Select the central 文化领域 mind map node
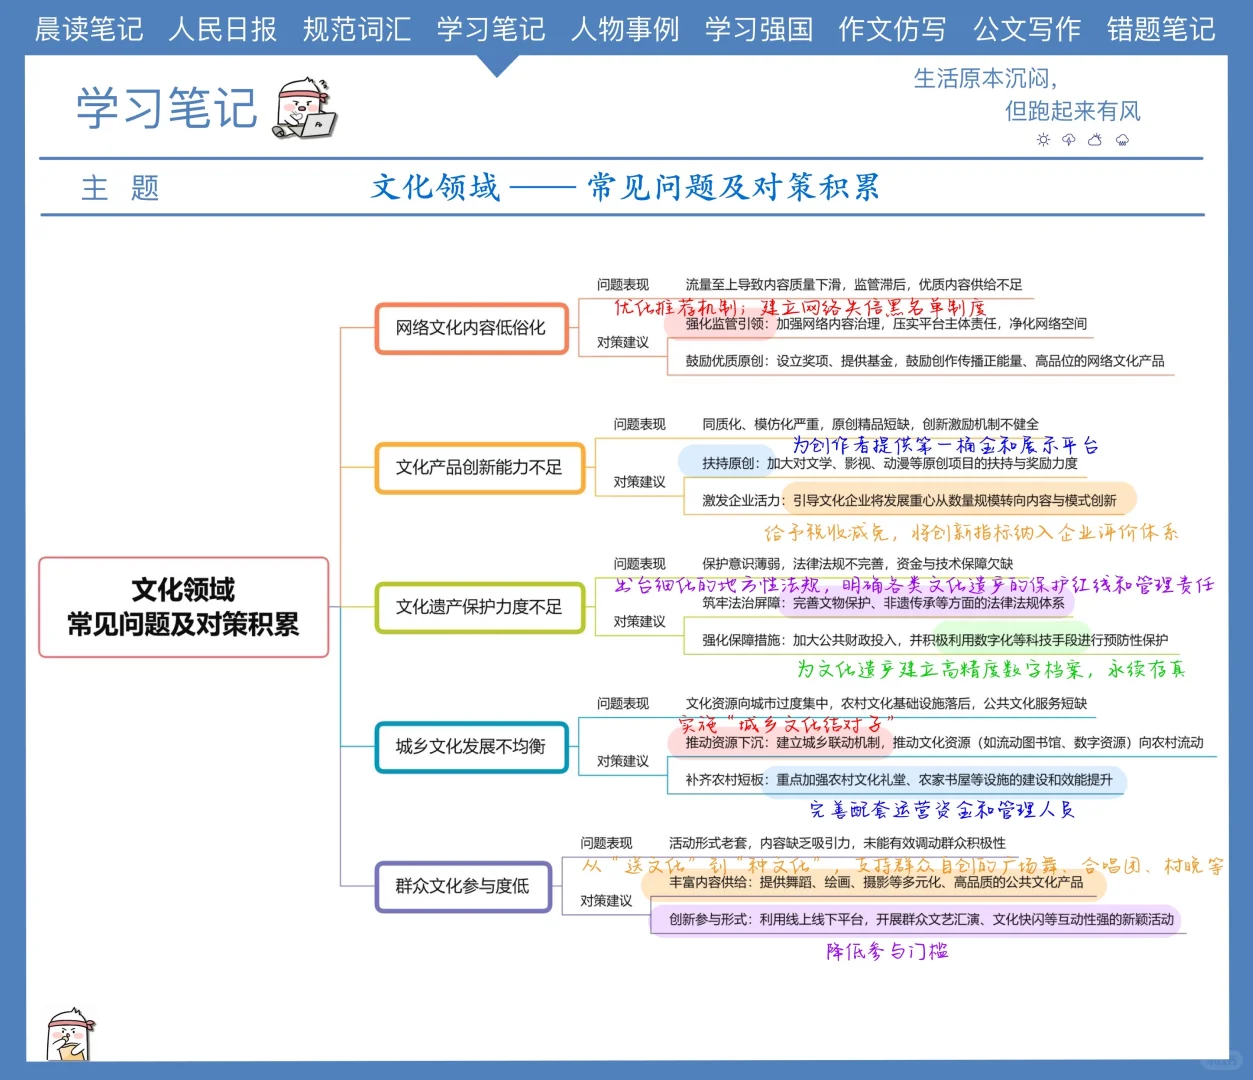This screenshot has height=1080, width=1253. [x=183, y=607]
